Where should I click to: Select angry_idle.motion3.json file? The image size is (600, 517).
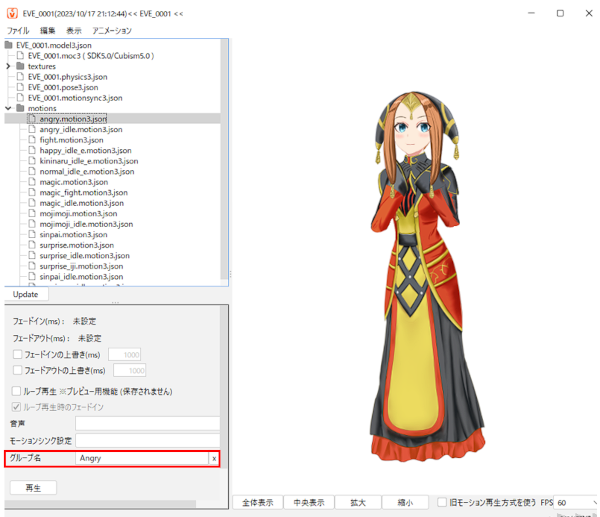[x=81, y=129]
